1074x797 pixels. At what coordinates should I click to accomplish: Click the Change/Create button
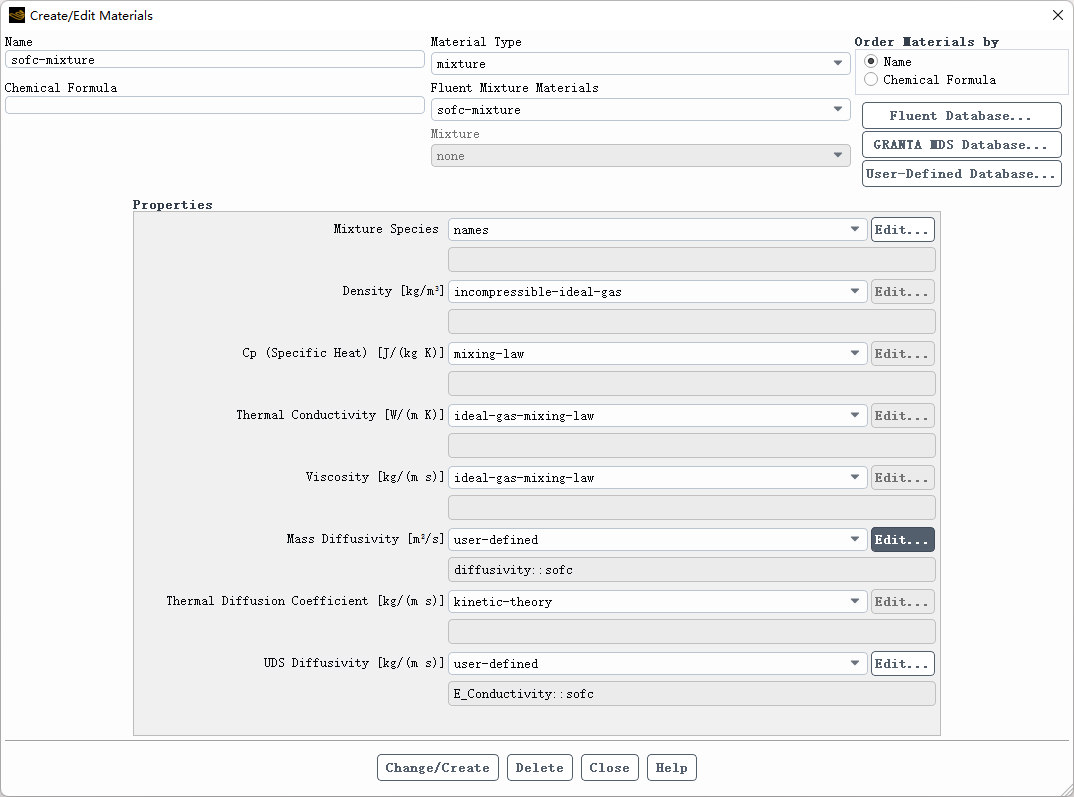tap(437, 768)
